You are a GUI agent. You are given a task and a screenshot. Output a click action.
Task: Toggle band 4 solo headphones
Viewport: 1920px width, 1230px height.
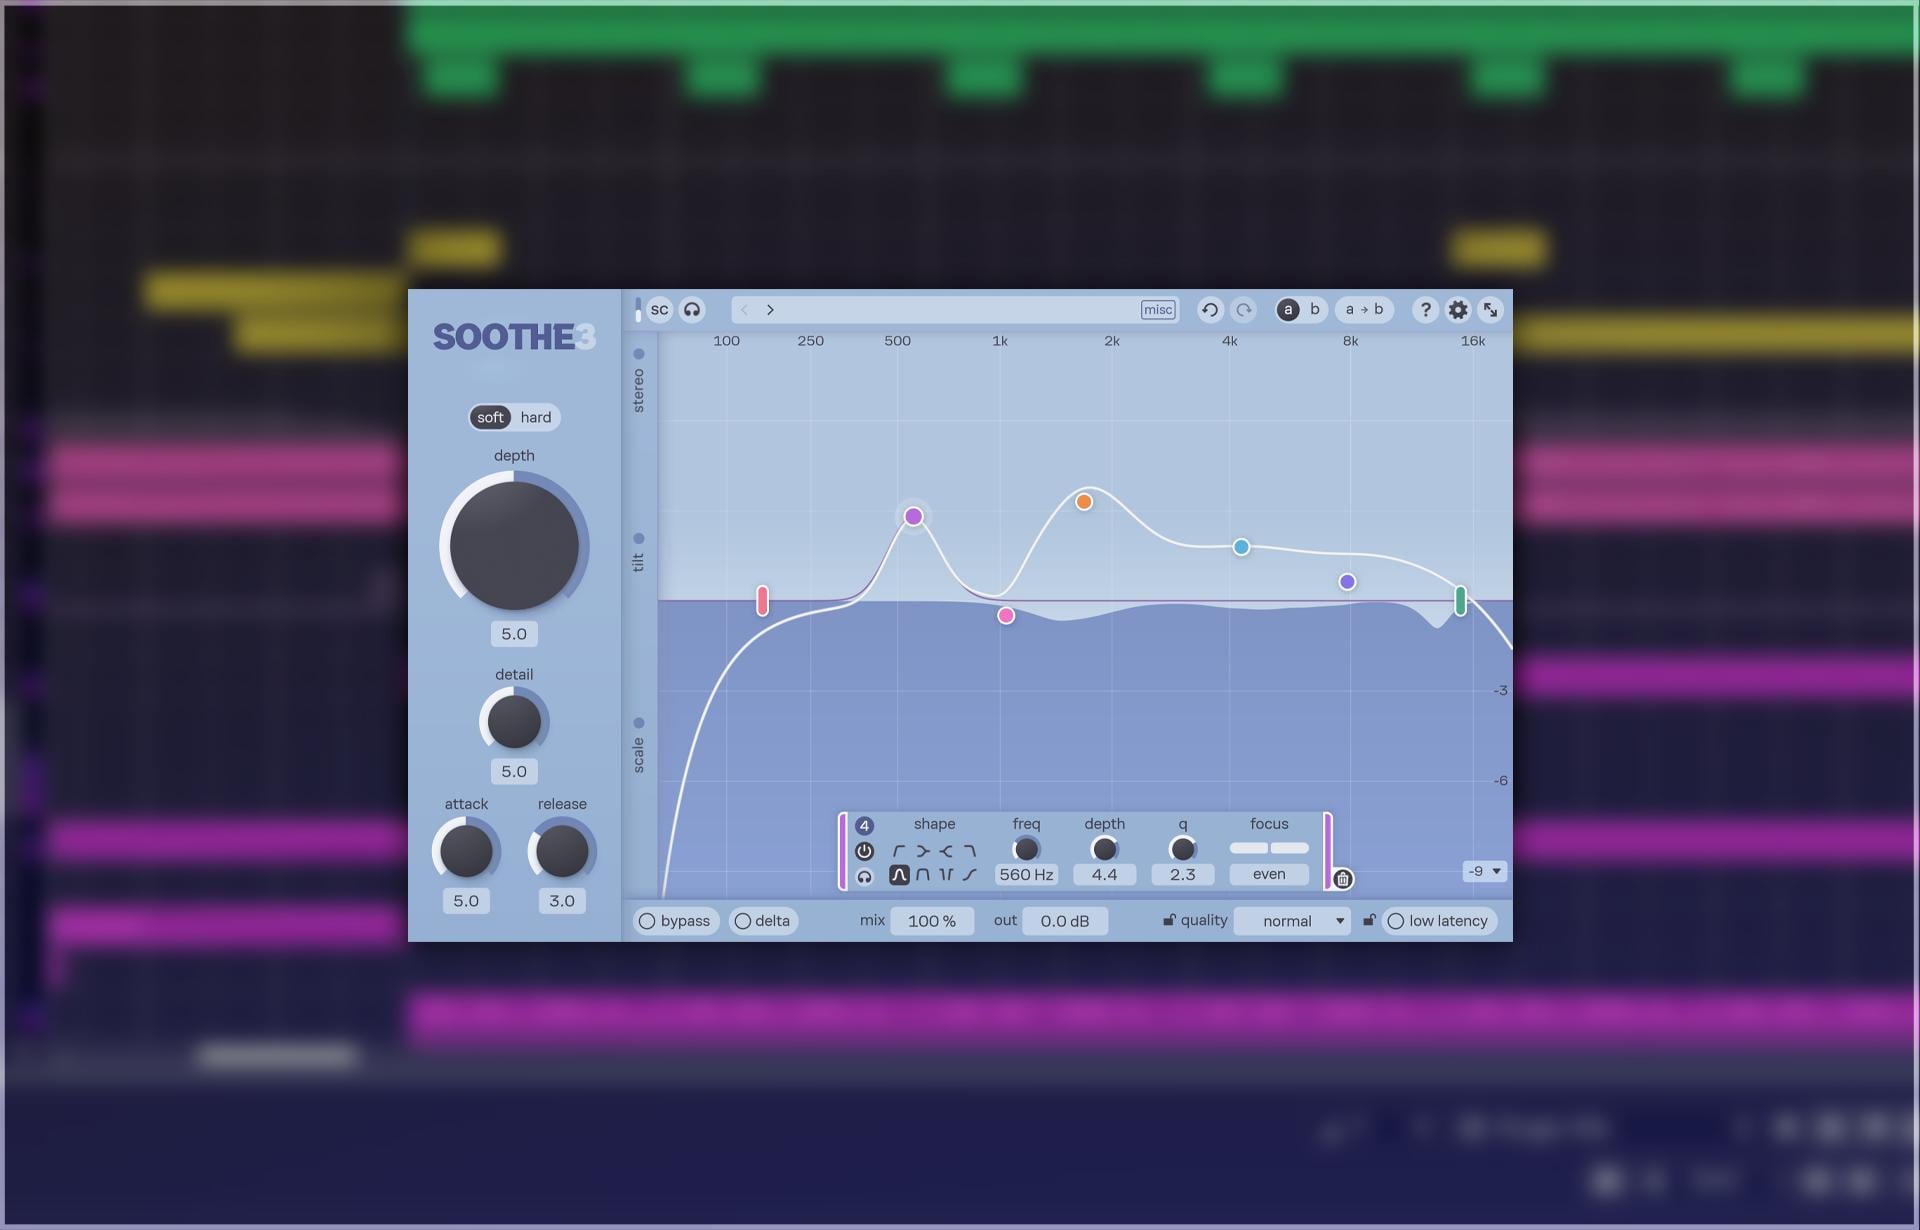click(x=864, y=877)
